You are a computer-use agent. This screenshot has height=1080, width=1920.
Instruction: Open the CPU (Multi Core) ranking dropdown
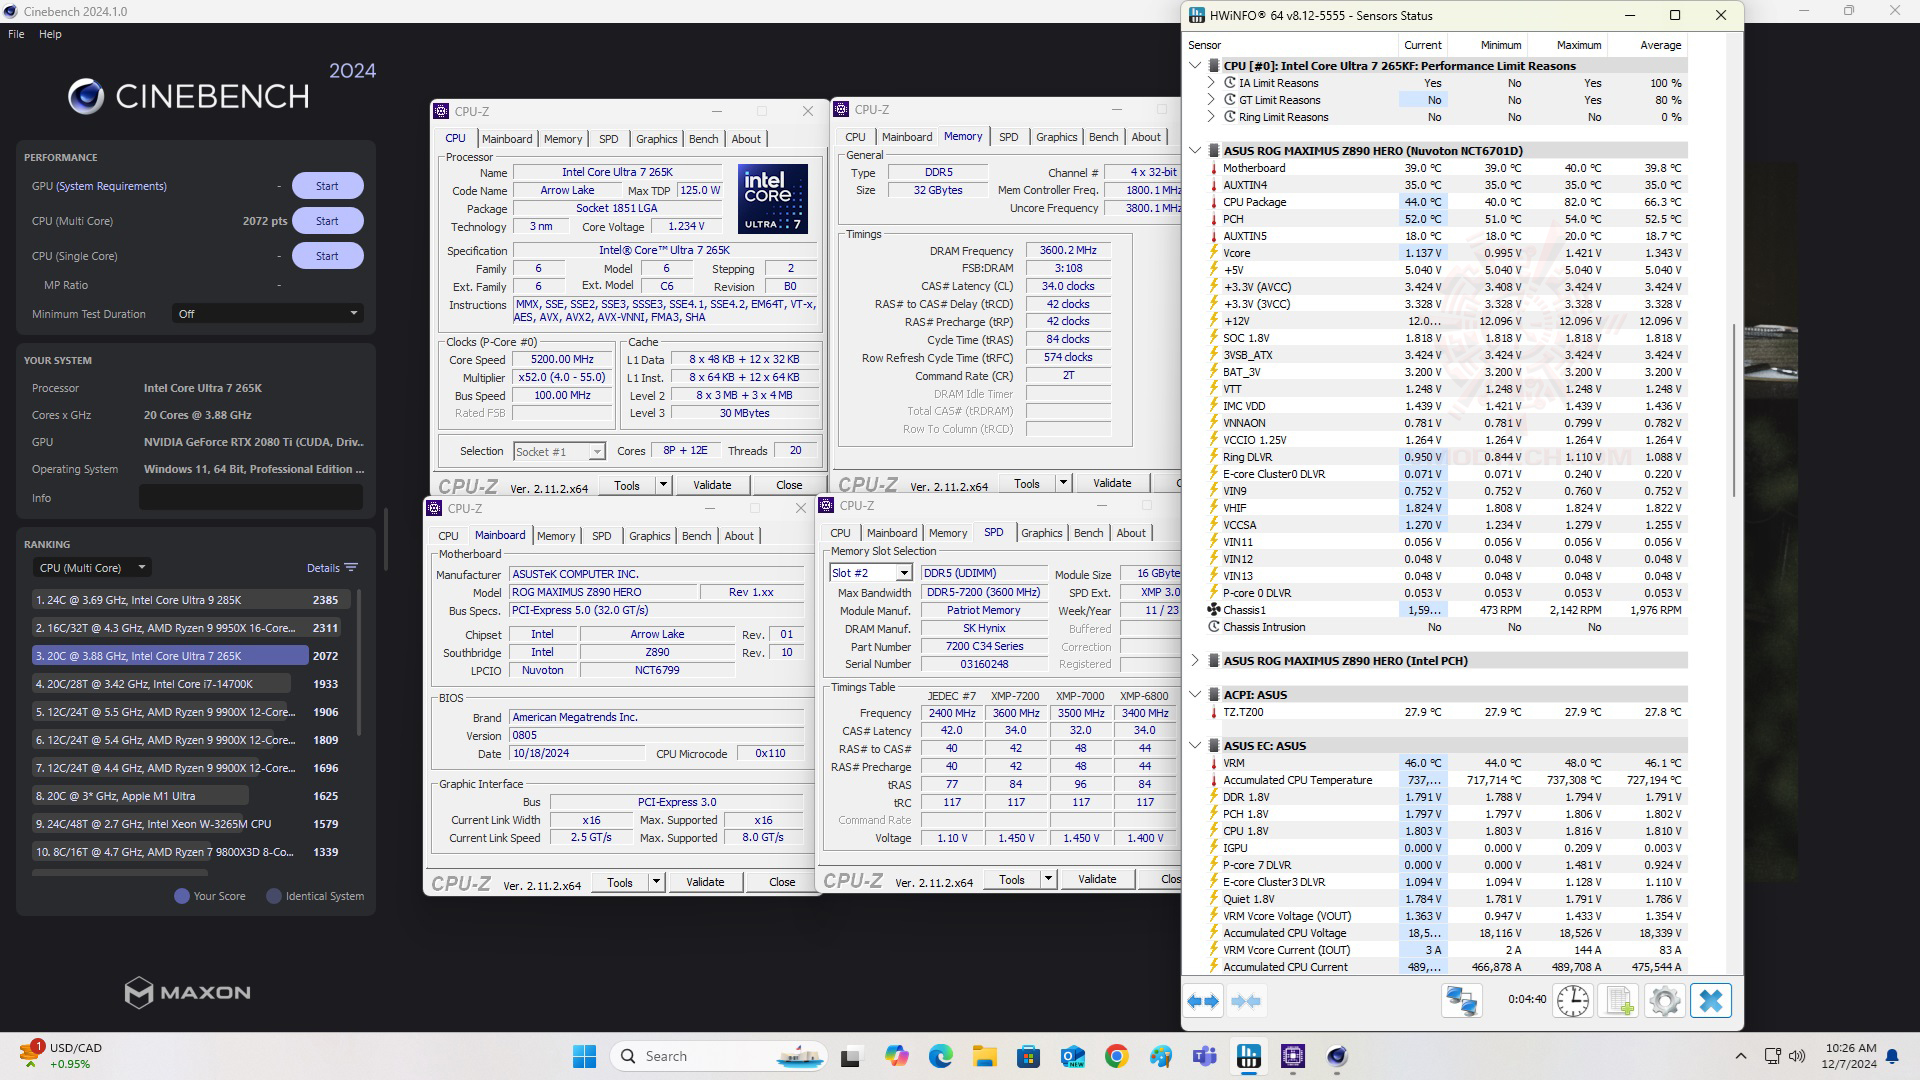(92, 568)
